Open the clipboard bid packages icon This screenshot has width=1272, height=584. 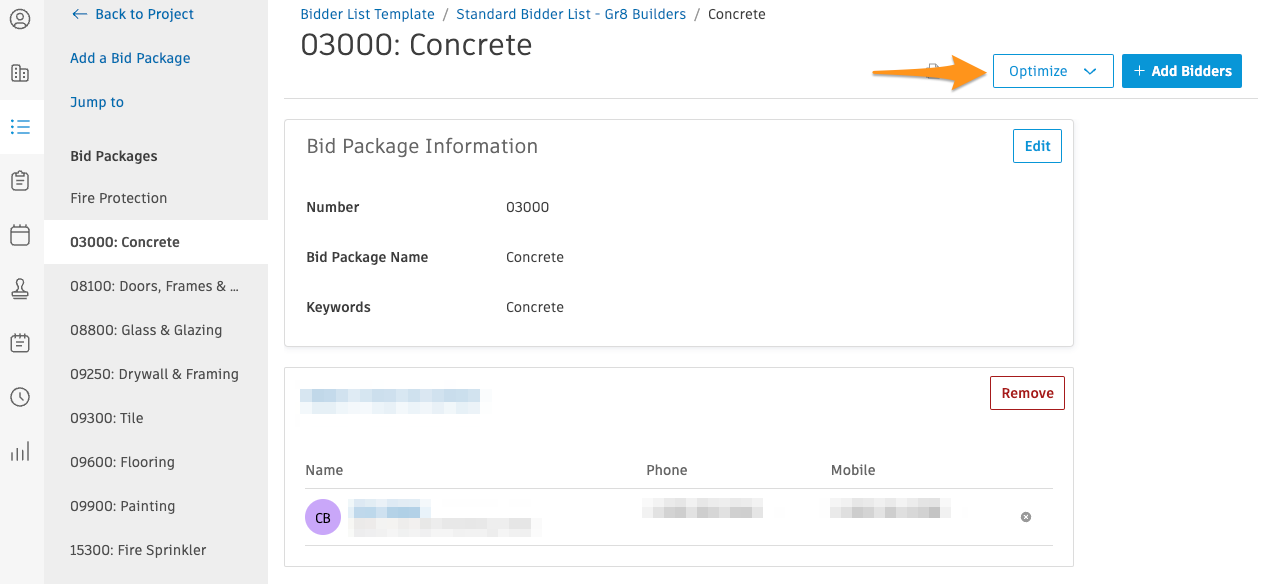coord(21,181)
